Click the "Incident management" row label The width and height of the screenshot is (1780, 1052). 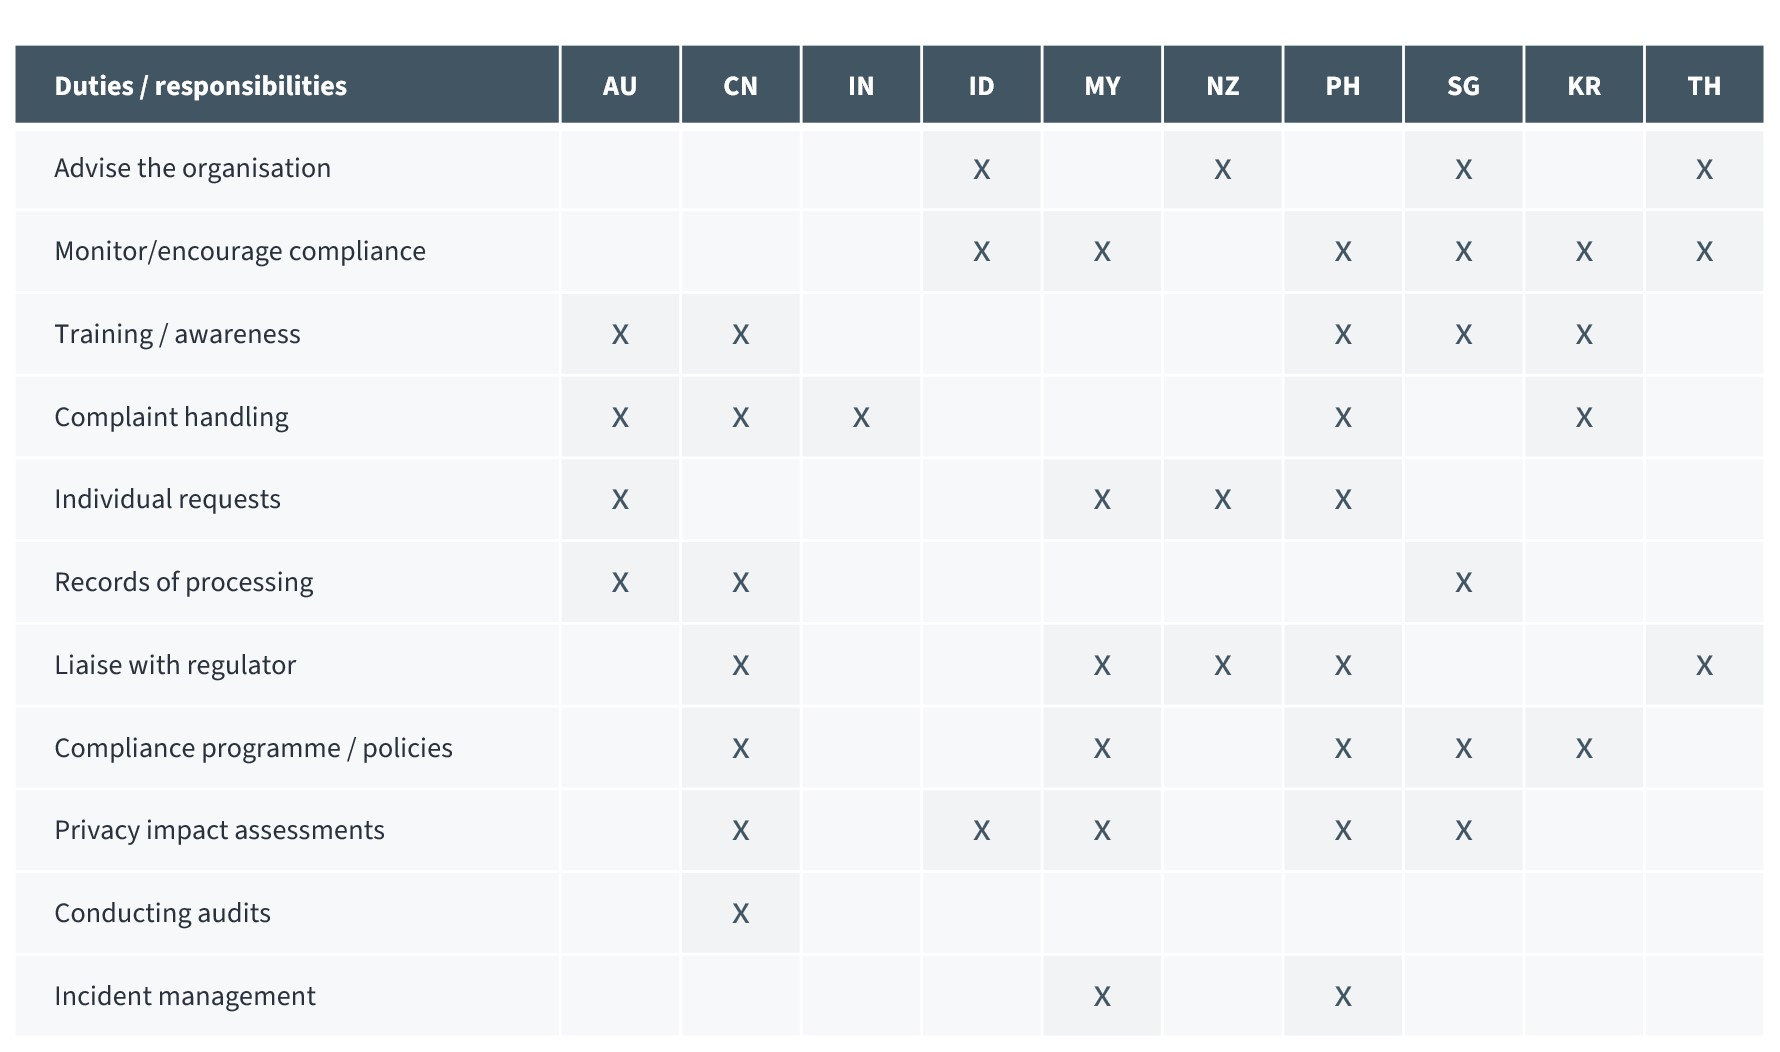coord(185,996)
